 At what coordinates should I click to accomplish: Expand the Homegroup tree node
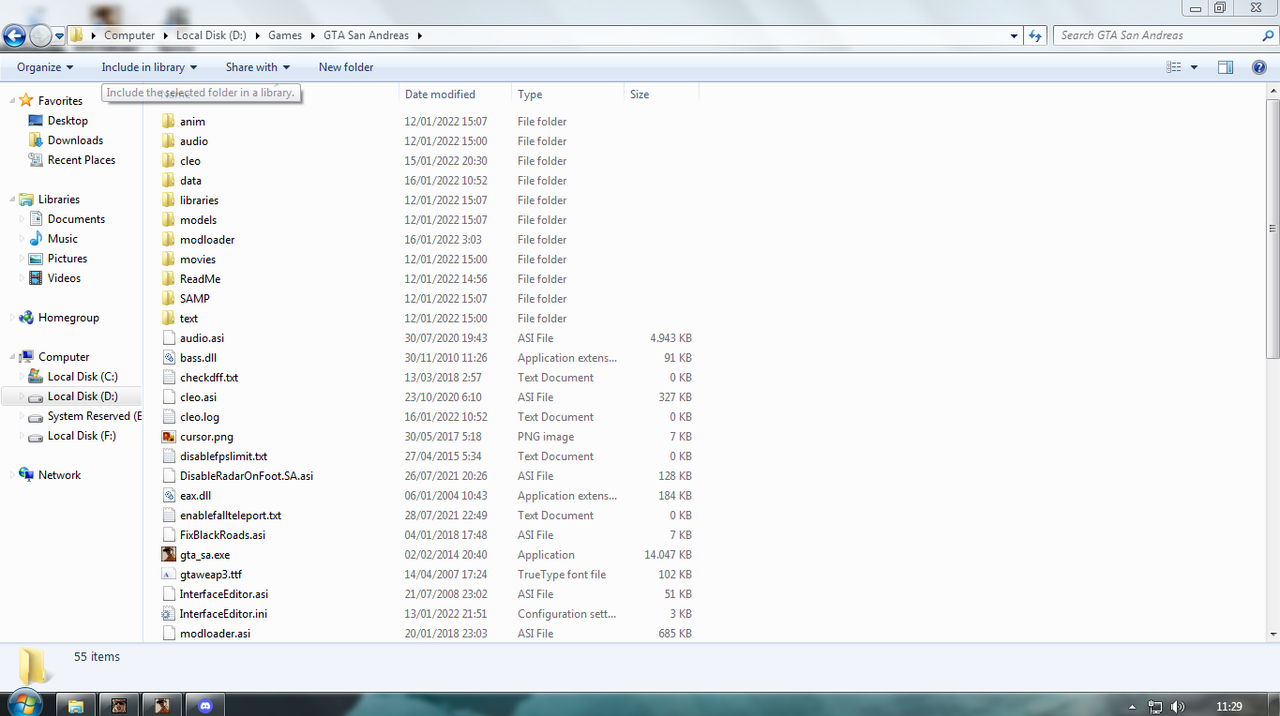[x=12, y=317]
